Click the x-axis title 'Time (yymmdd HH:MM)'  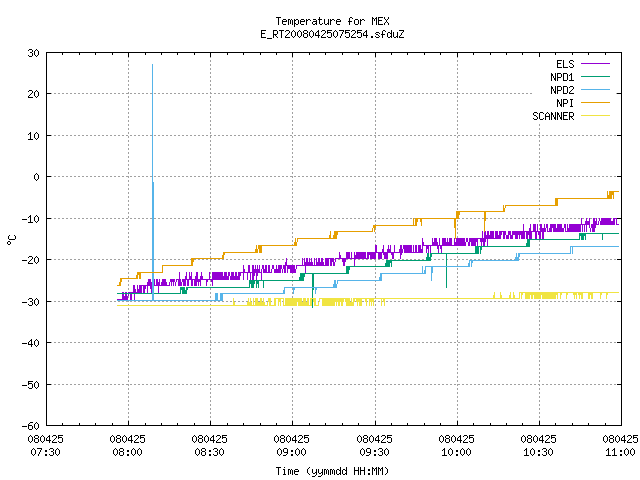click(332, 471)
